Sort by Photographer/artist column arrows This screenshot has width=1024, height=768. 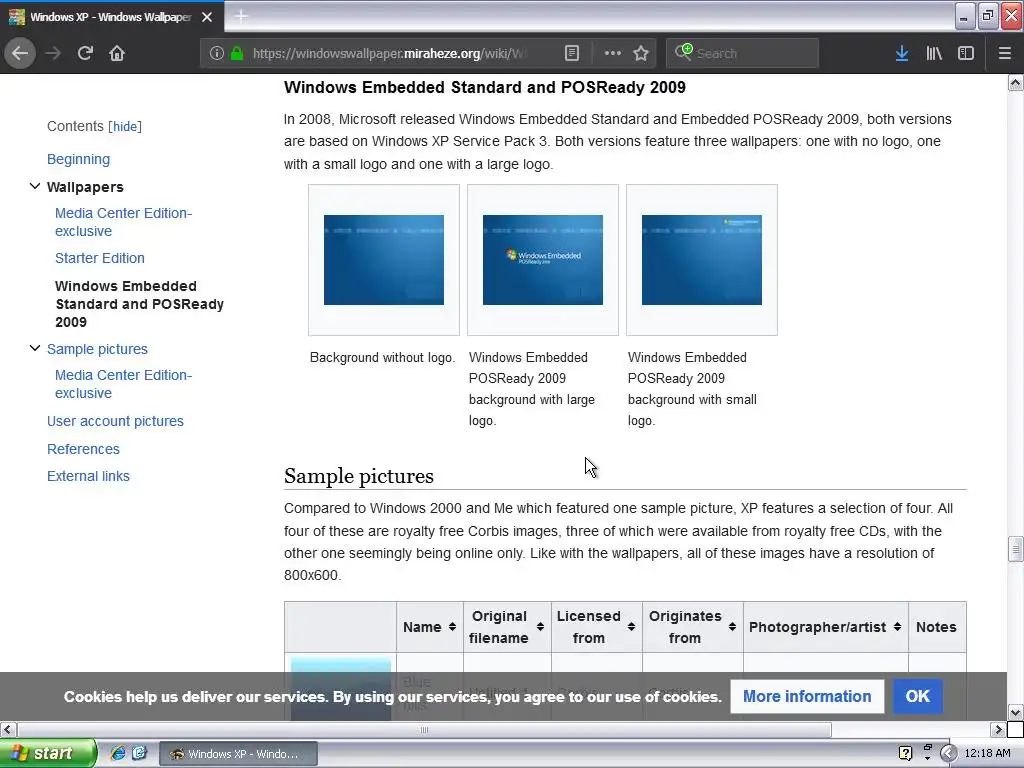tap(897, 627)
